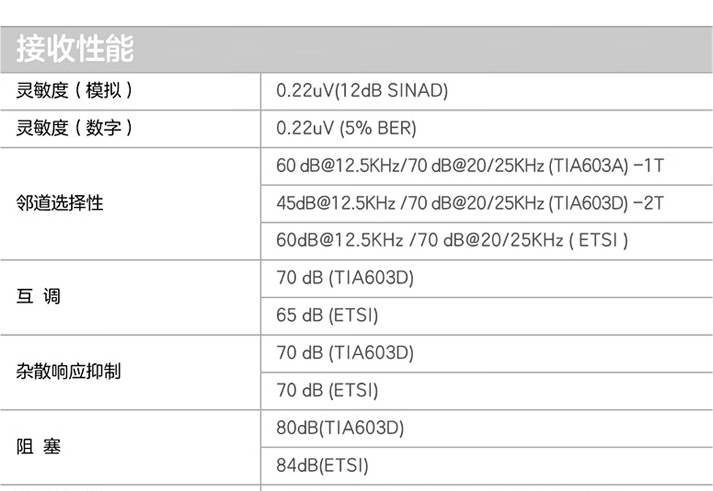This screenshot has width=713, height=491.
Task: Select the 84dB(ETSI) blocking value
Action: point(322,465)
